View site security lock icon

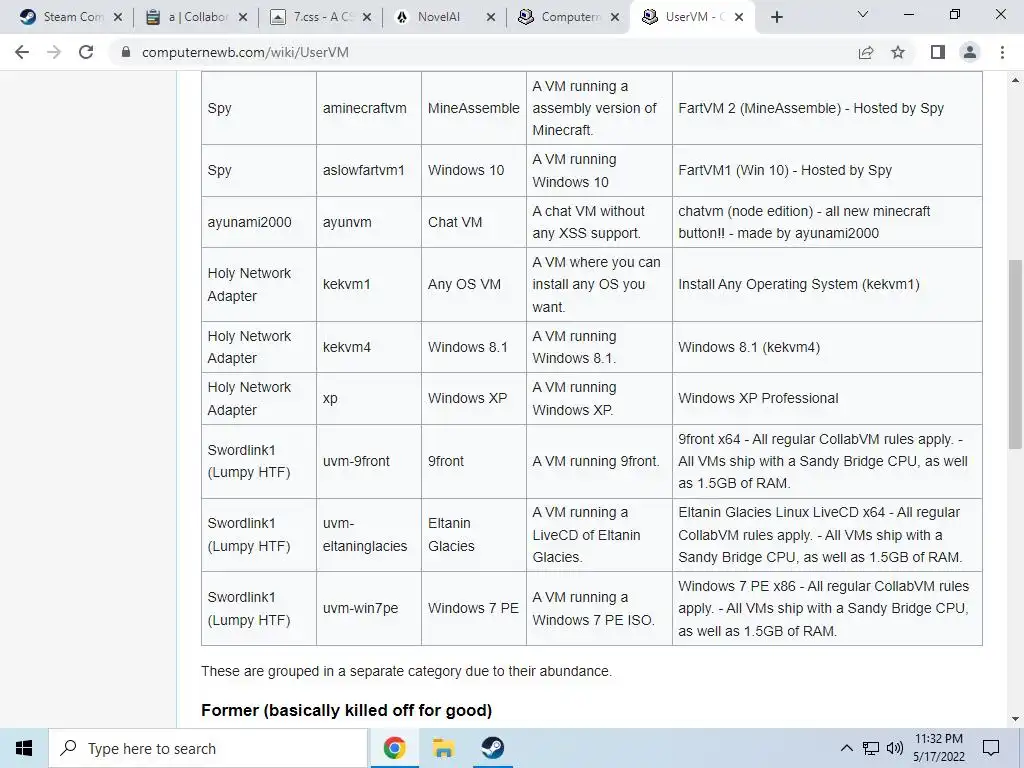tap(126, 52)
